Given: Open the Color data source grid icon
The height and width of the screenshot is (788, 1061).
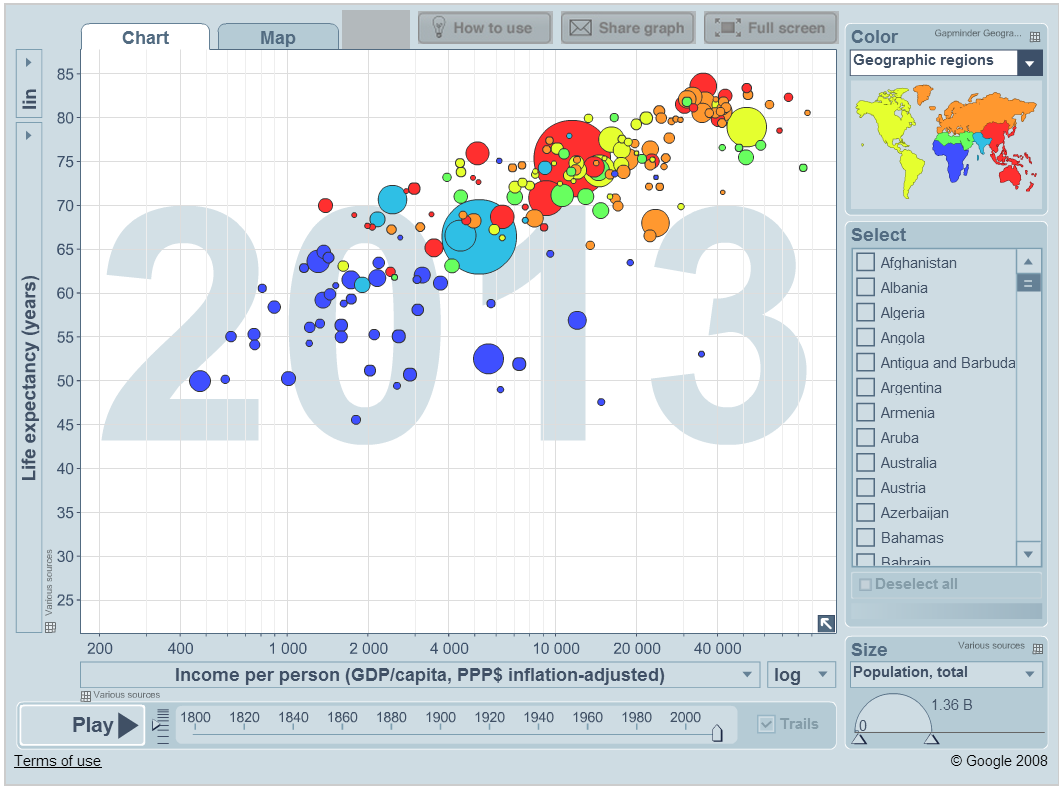Looking at the screenshot, I should [1035, 36].
